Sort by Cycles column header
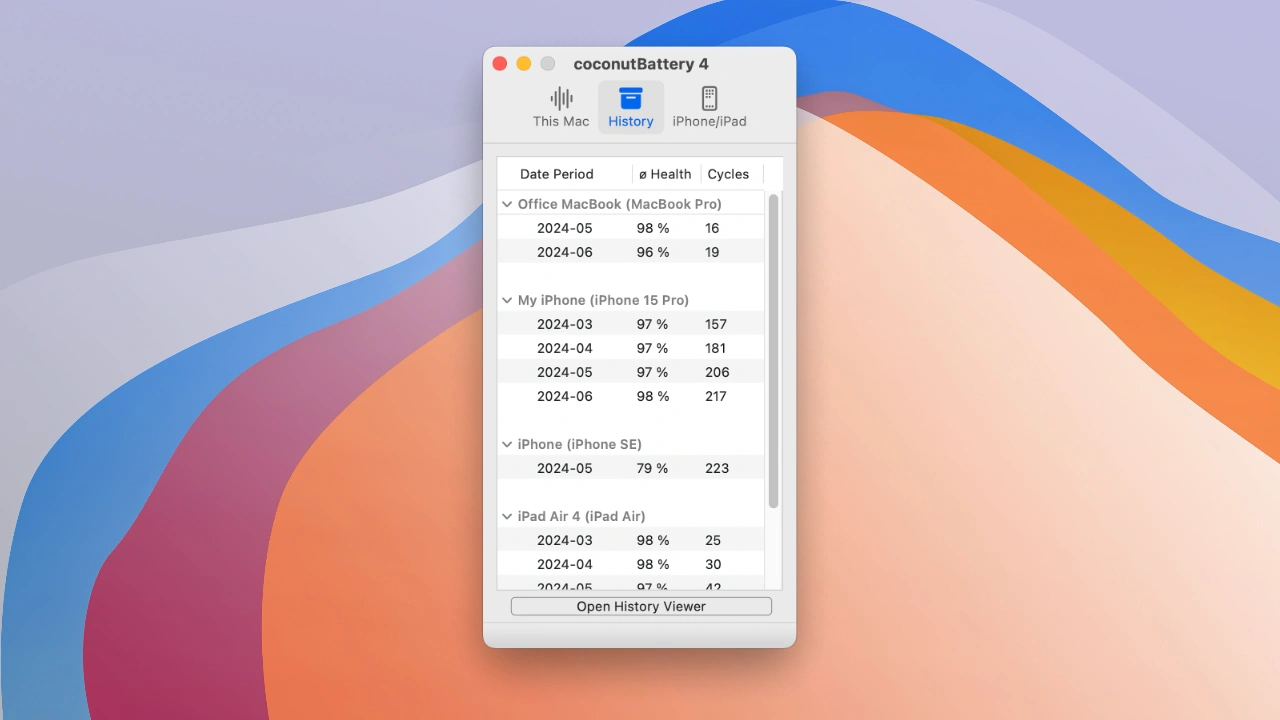 point(729,174)
